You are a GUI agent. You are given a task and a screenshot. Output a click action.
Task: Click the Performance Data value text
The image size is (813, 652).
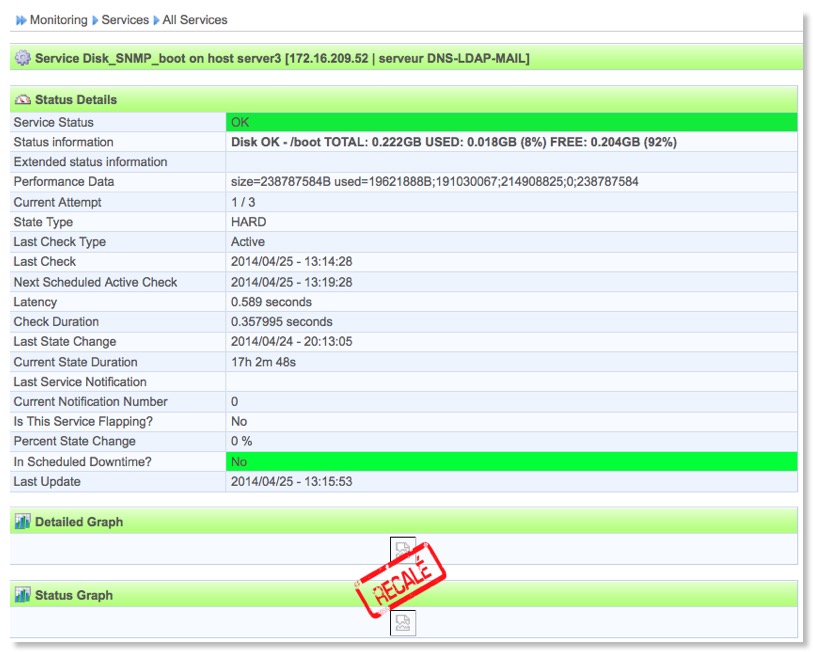click(x=435, y=182)
